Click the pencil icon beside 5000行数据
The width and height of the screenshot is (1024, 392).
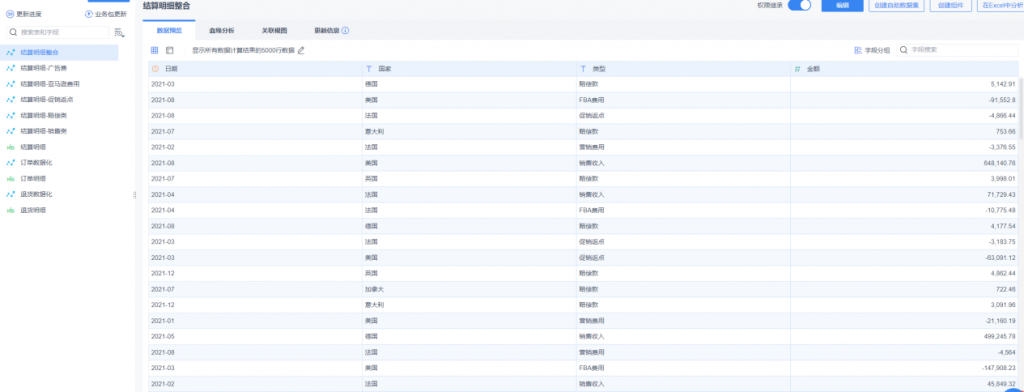[301, 50]
